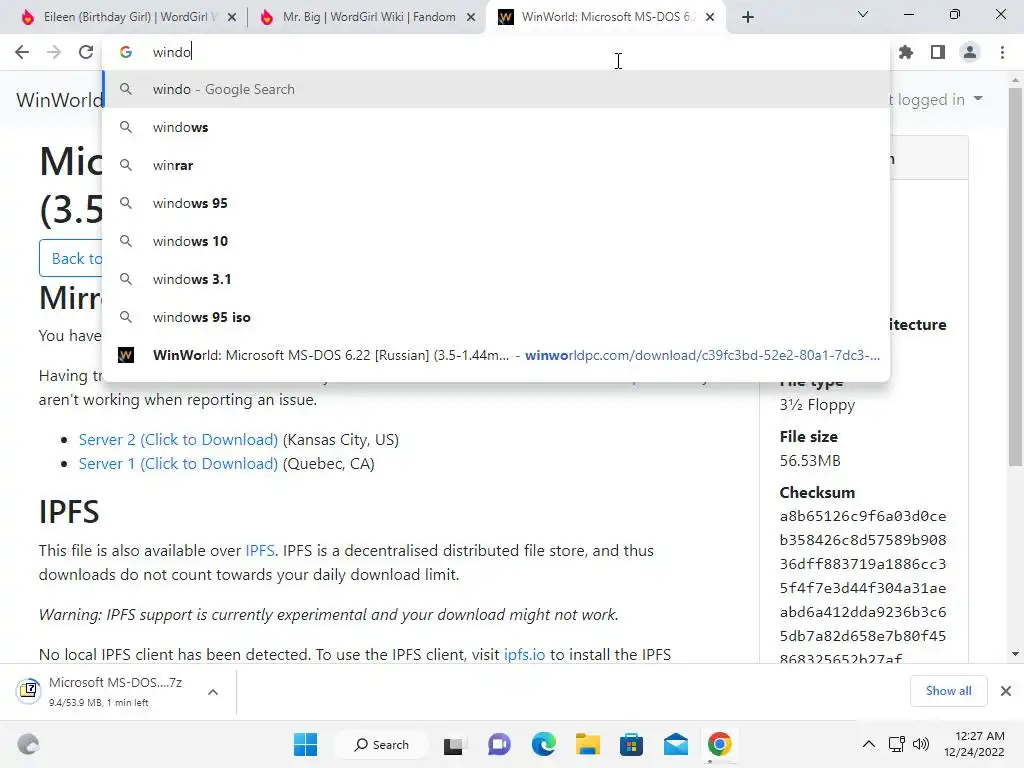Launch the Chat app on taskbar
Screen dimensions: 1024x768
coord(499,744)
